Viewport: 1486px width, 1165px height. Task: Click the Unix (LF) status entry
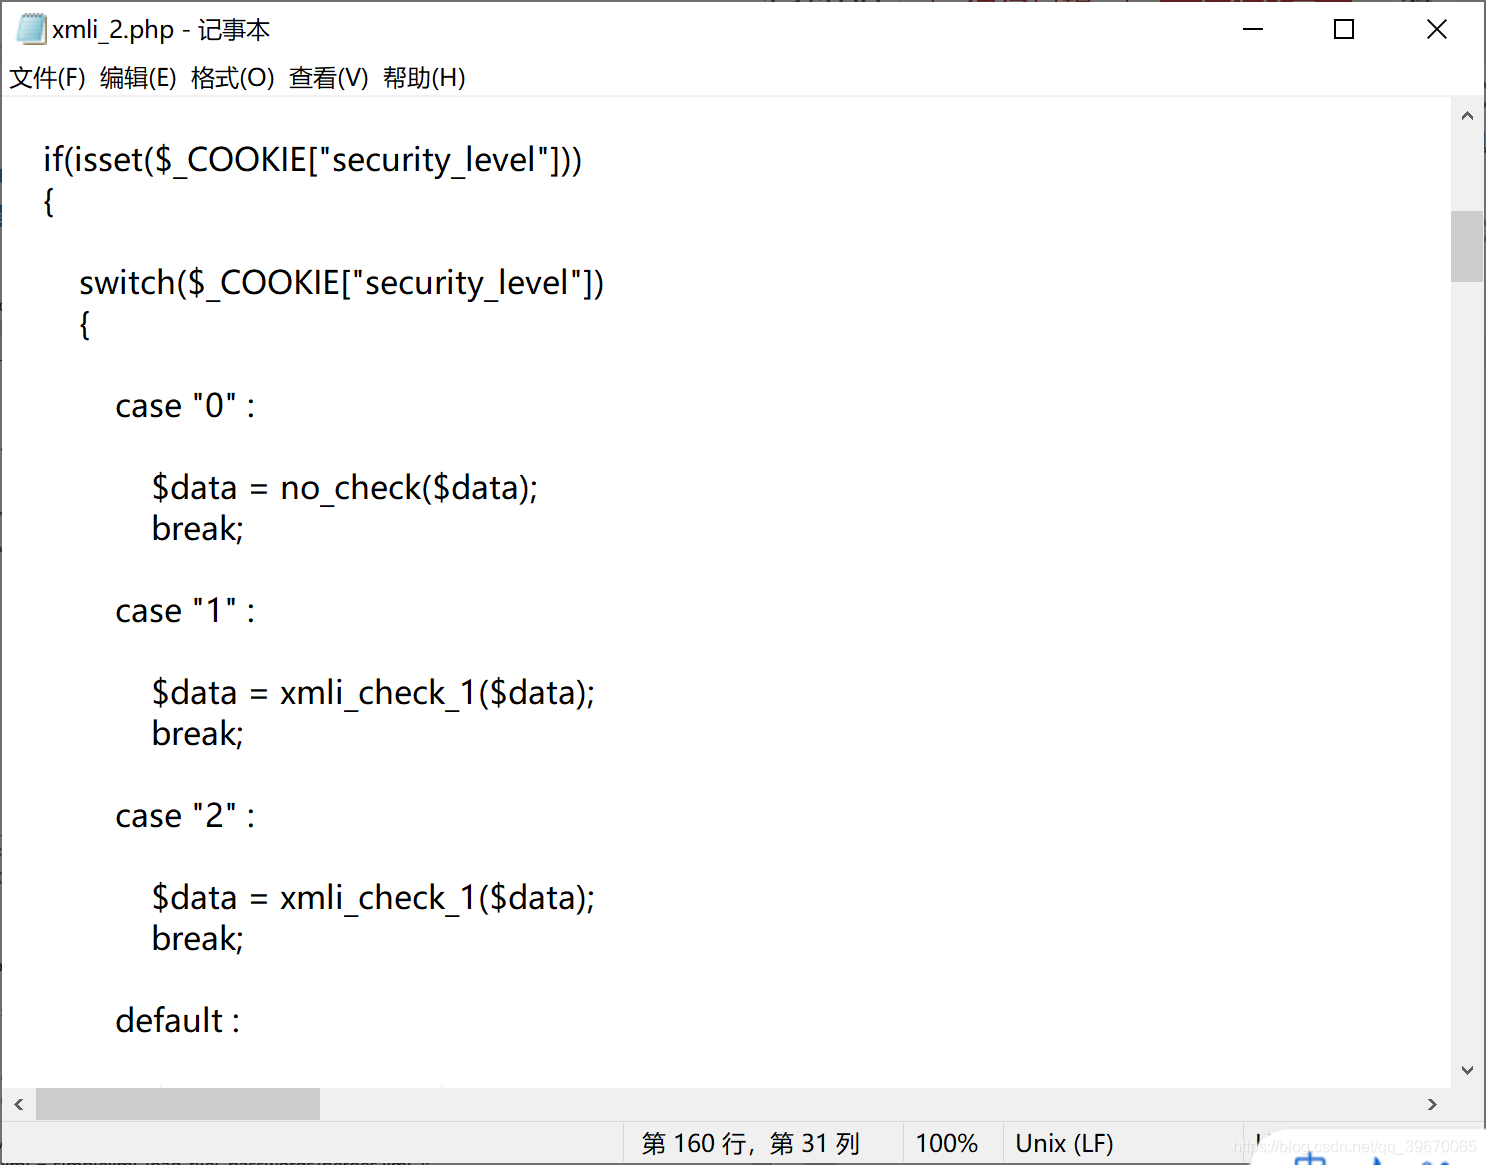(1064, 1143)
